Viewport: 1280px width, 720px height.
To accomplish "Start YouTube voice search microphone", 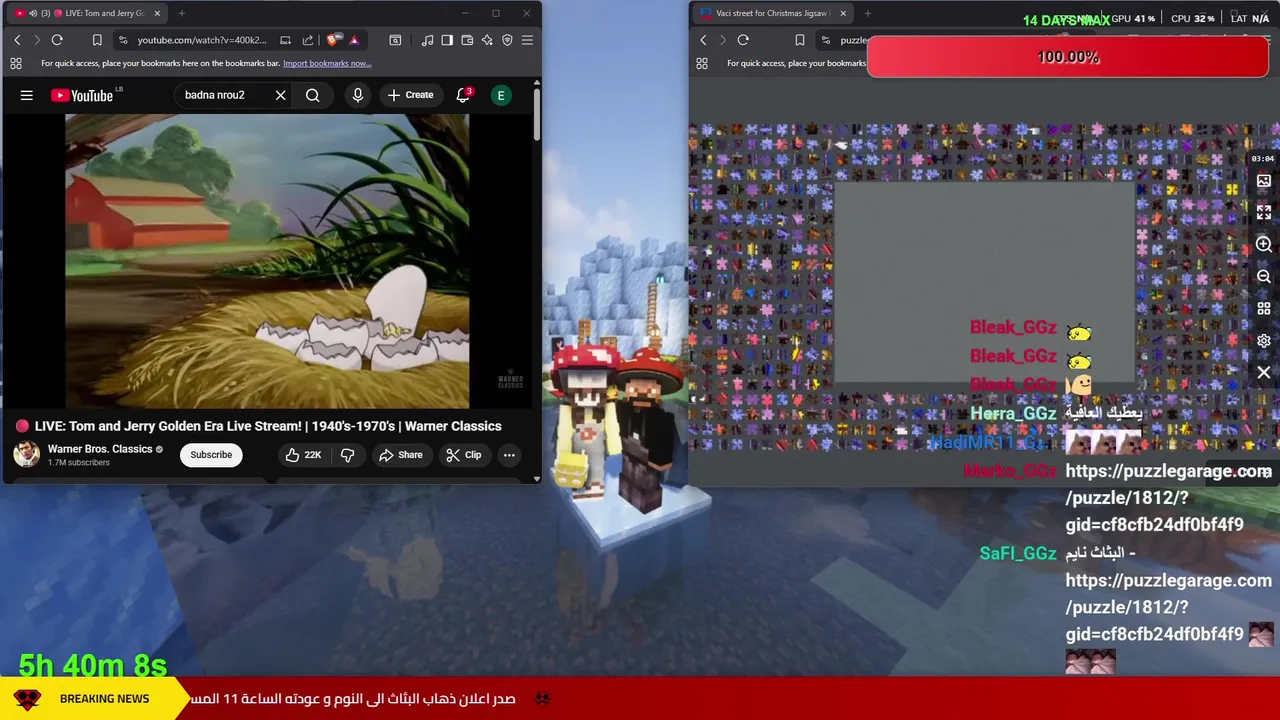I will (358, 95).
